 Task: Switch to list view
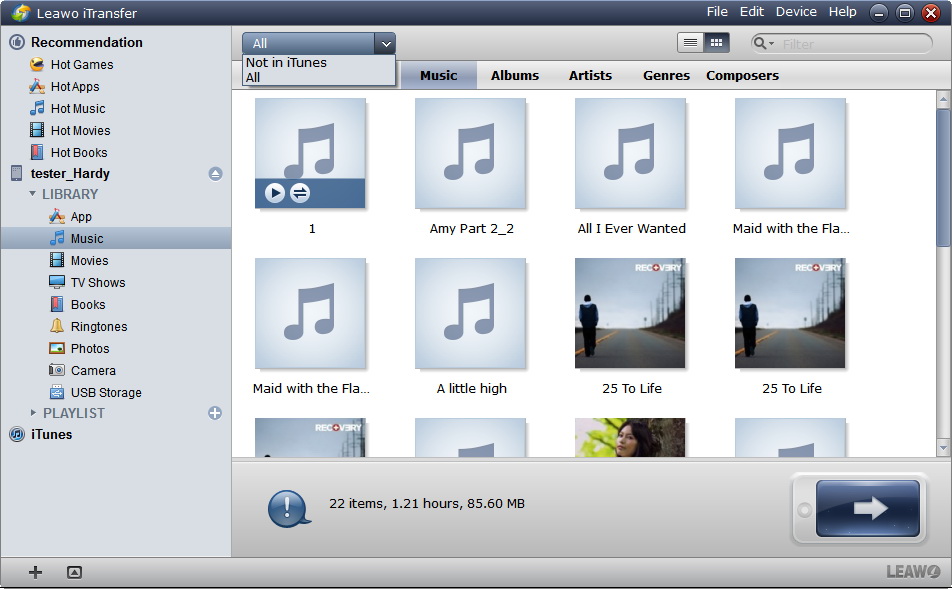click(x=690, y=43)
